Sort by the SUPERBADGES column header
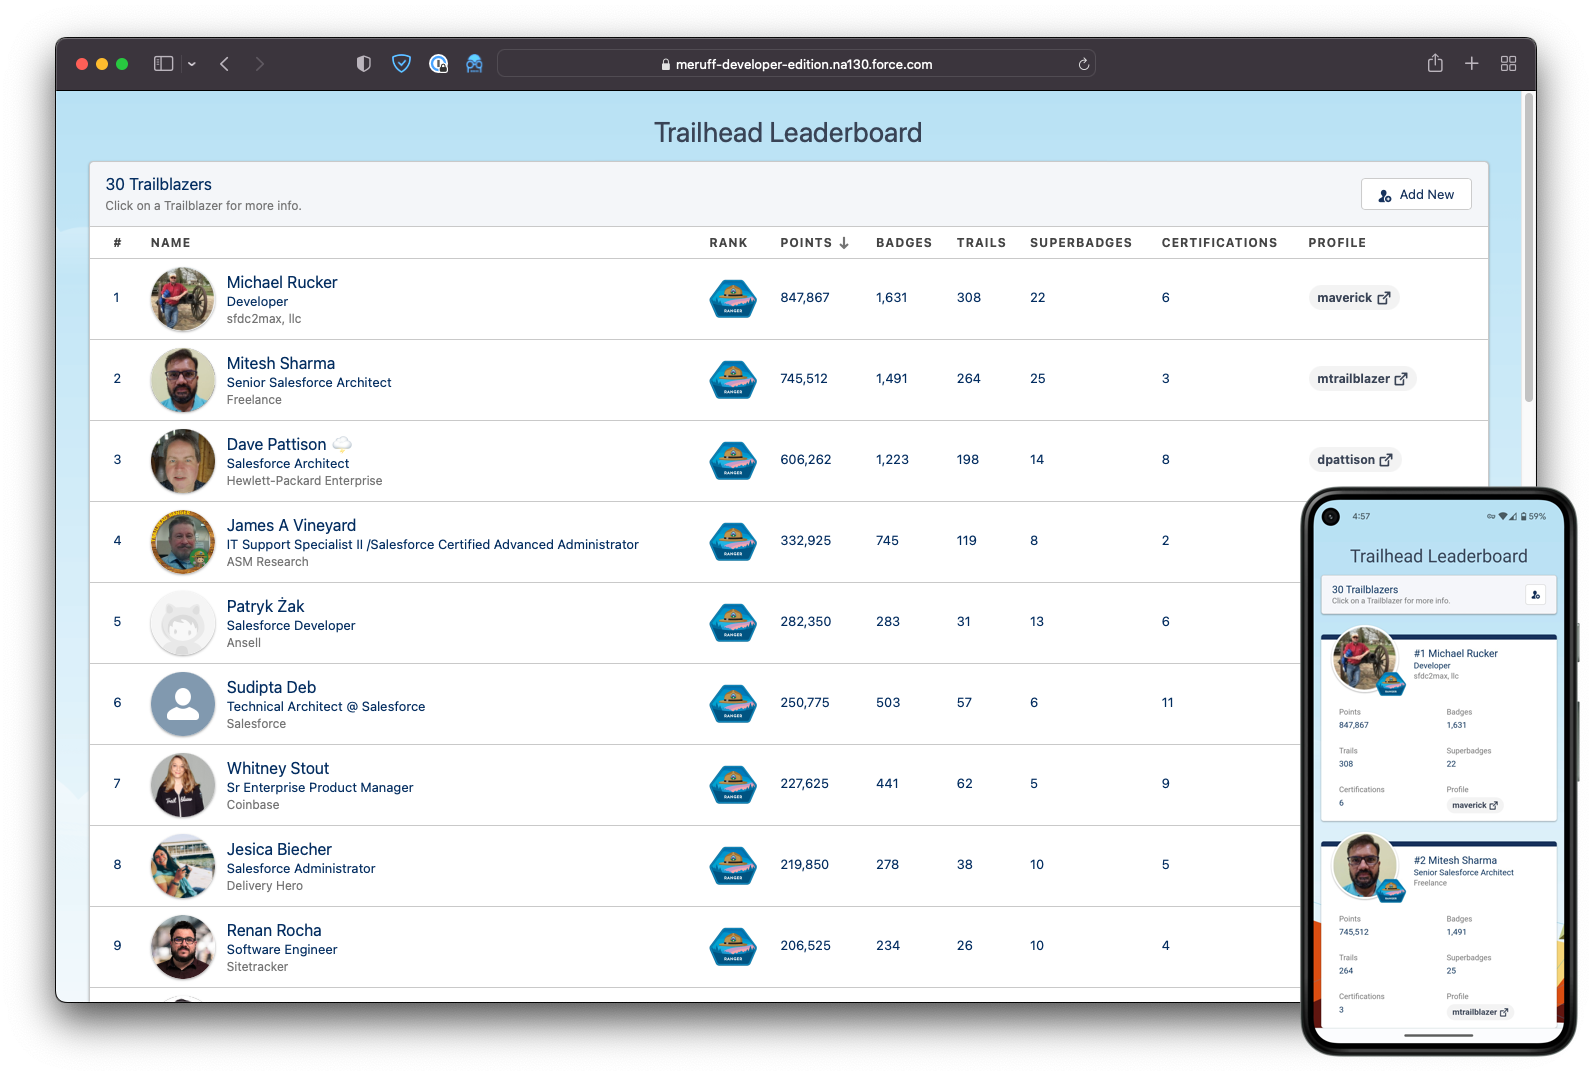The height and width of the screenshot is (1076, 1592). click(x=1081, y=243)
